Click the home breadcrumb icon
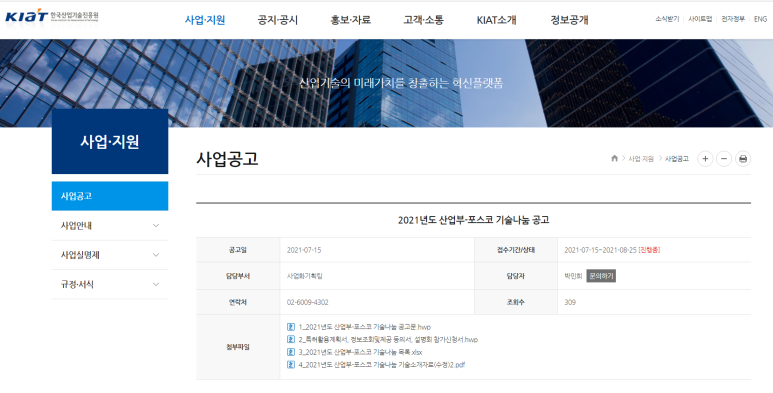Image resolution: width=773 pixels, height=393 pixels. (614, 158)
